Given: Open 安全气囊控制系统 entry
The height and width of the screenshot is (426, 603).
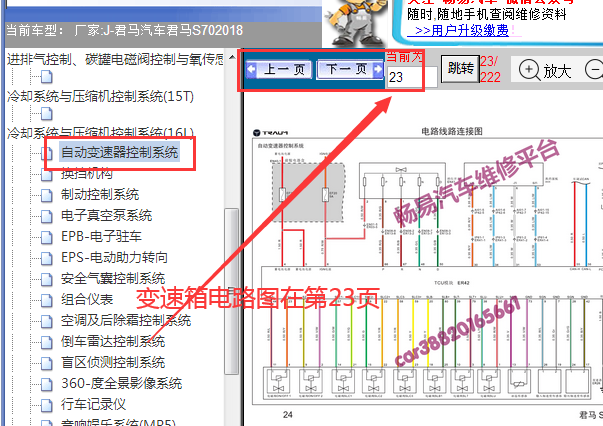Looking at the screenshot, I should (x=113, y=278).
